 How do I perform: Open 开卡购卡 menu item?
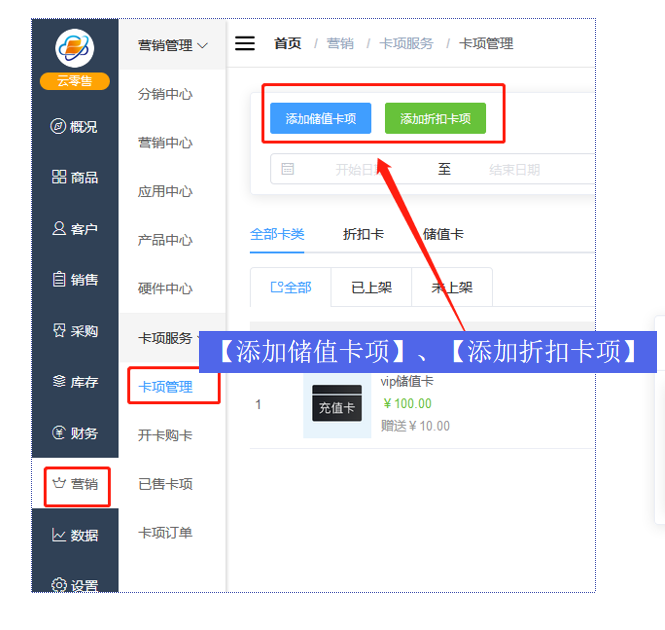(165, 435)
